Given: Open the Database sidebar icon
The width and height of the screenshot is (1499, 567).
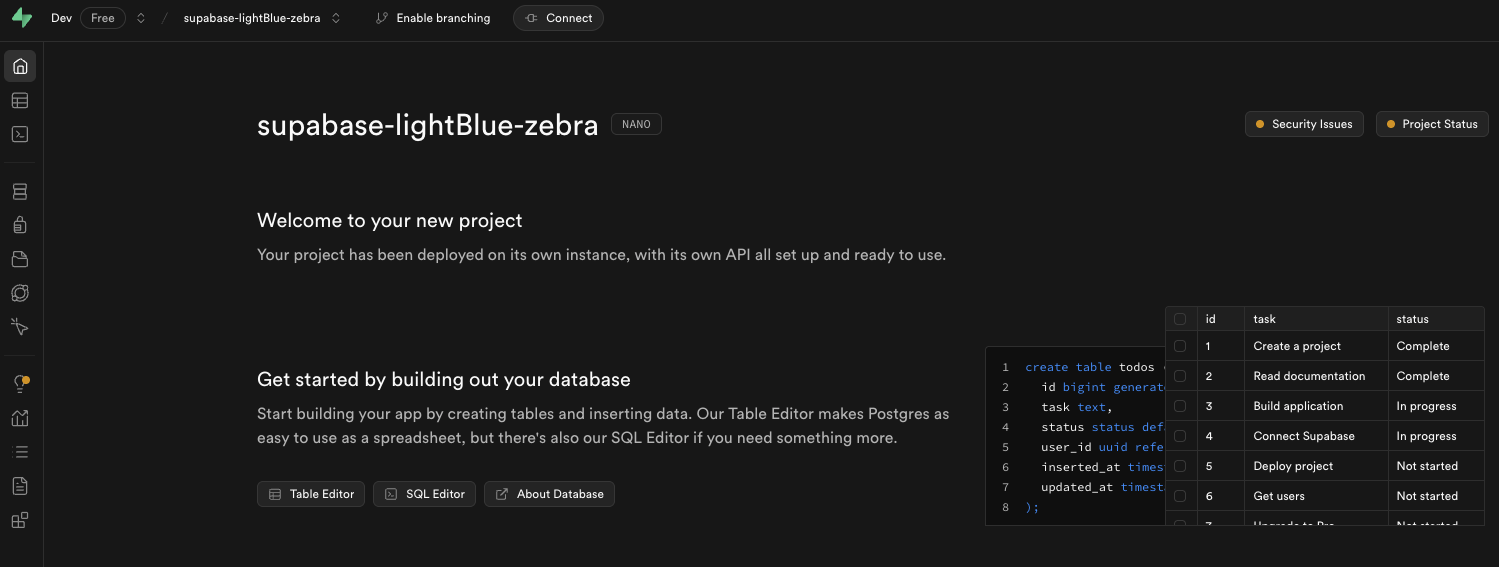Looking at the screenshot, I should [20, 191].
